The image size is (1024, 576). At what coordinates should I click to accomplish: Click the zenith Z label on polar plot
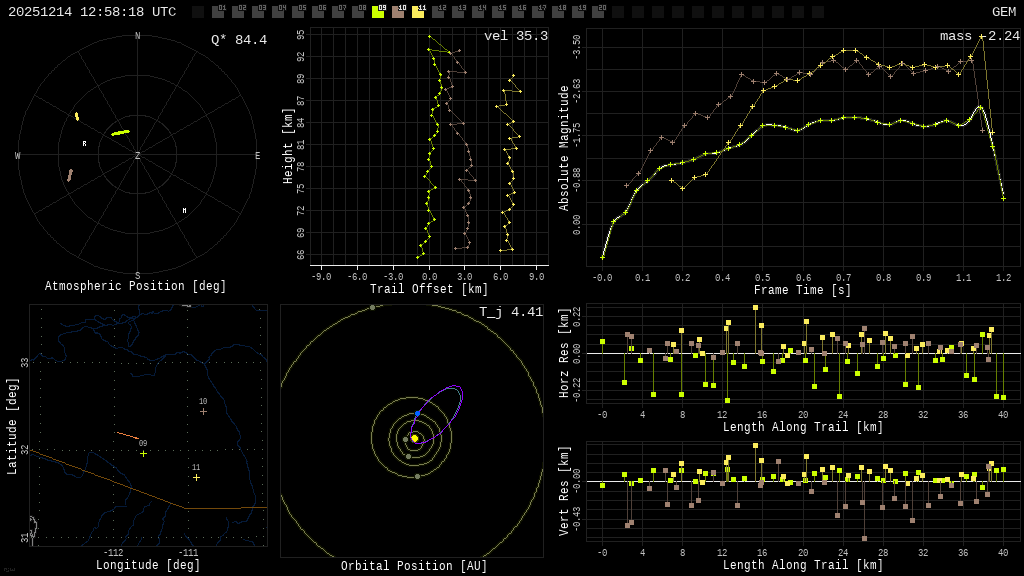138,156
